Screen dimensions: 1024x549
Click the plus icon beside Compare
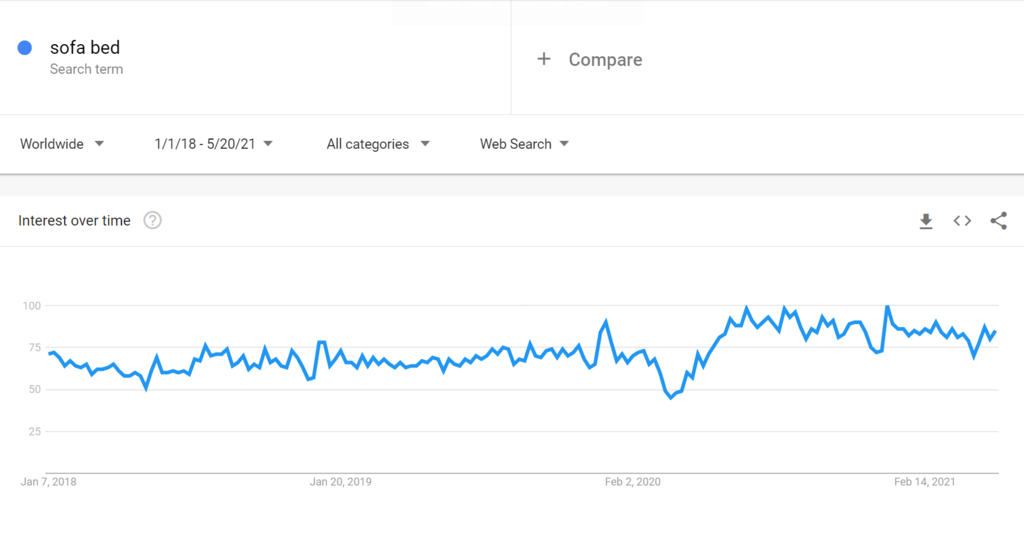pos(544,59)
